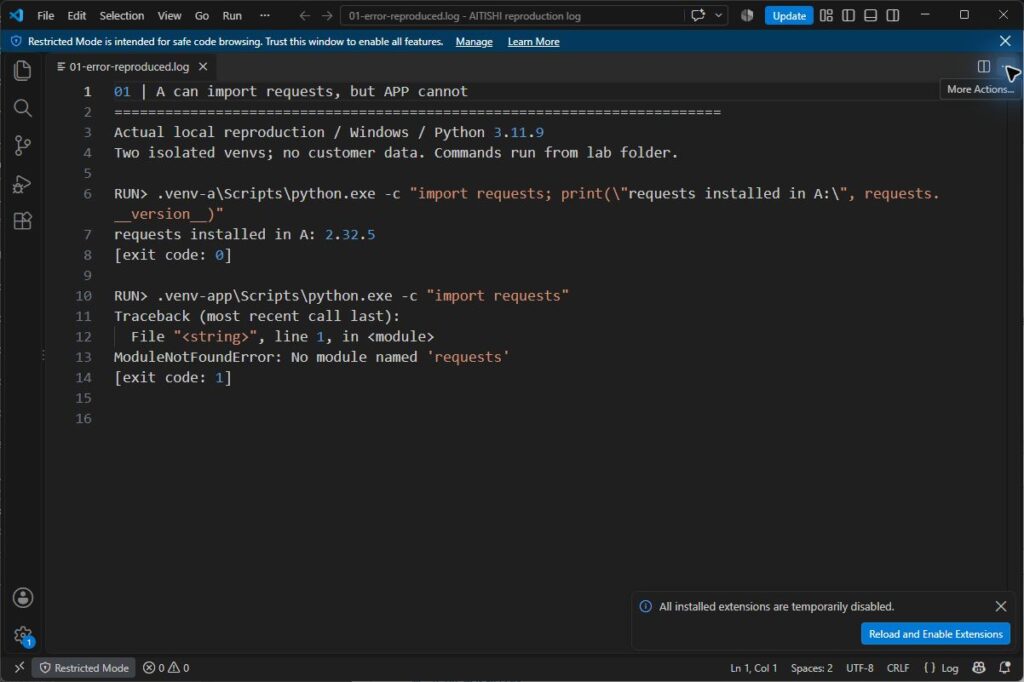Open the Run and Debug view
Screen dimensions: 1024x682
(23, 184)
